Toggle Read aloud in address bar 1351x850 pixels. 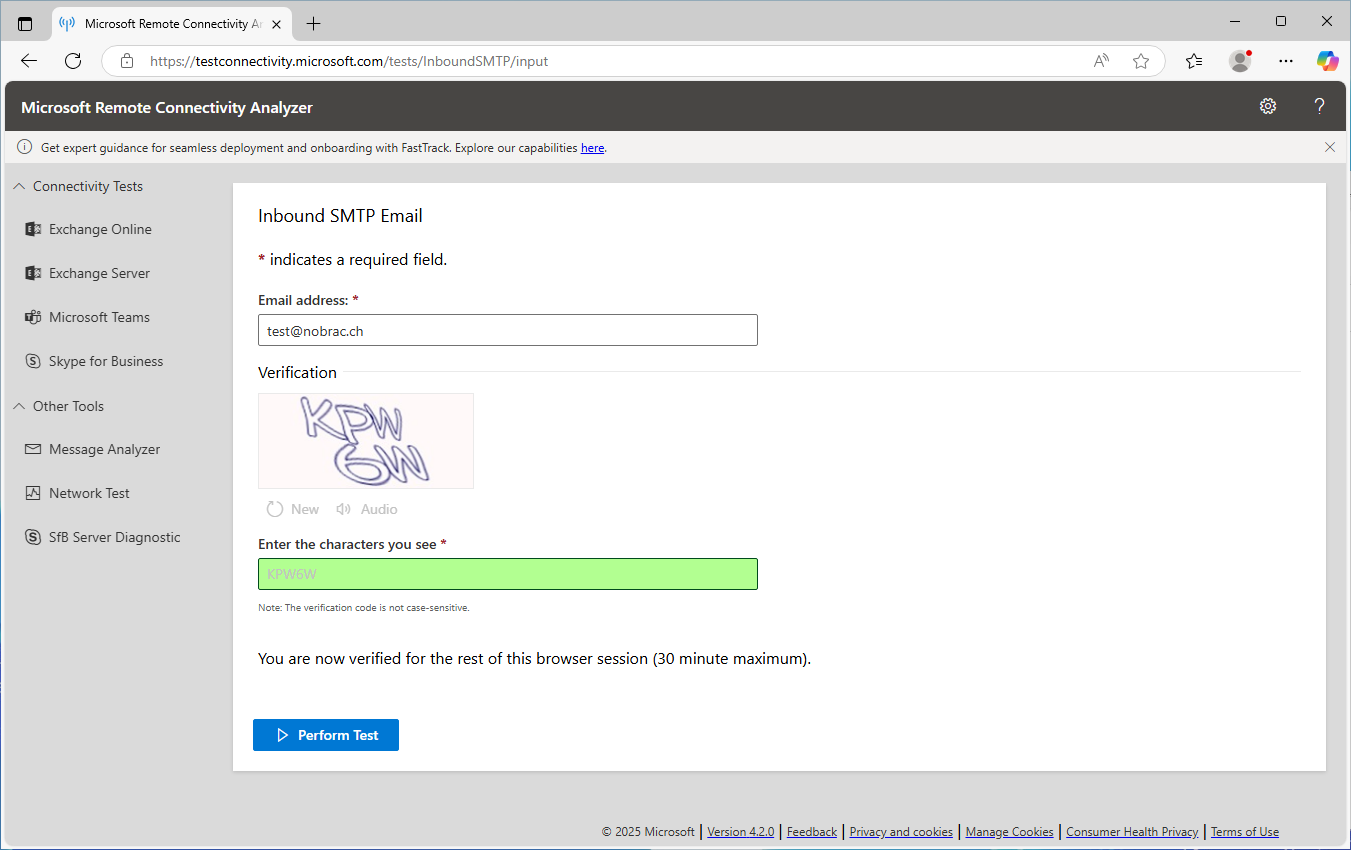pos(1101,61)
